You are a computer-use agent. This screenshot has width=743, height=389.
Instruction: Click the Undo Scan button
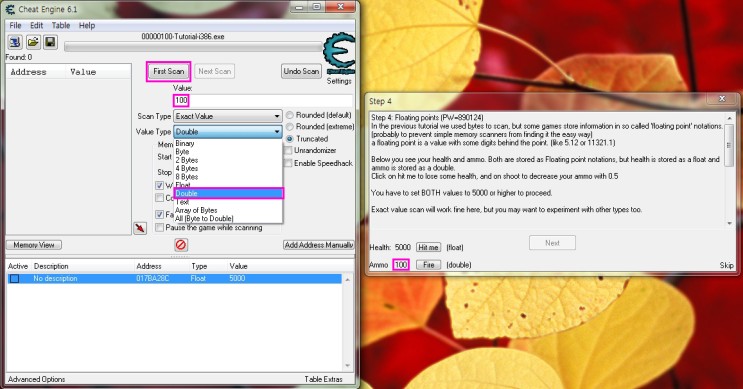[301, 72]
